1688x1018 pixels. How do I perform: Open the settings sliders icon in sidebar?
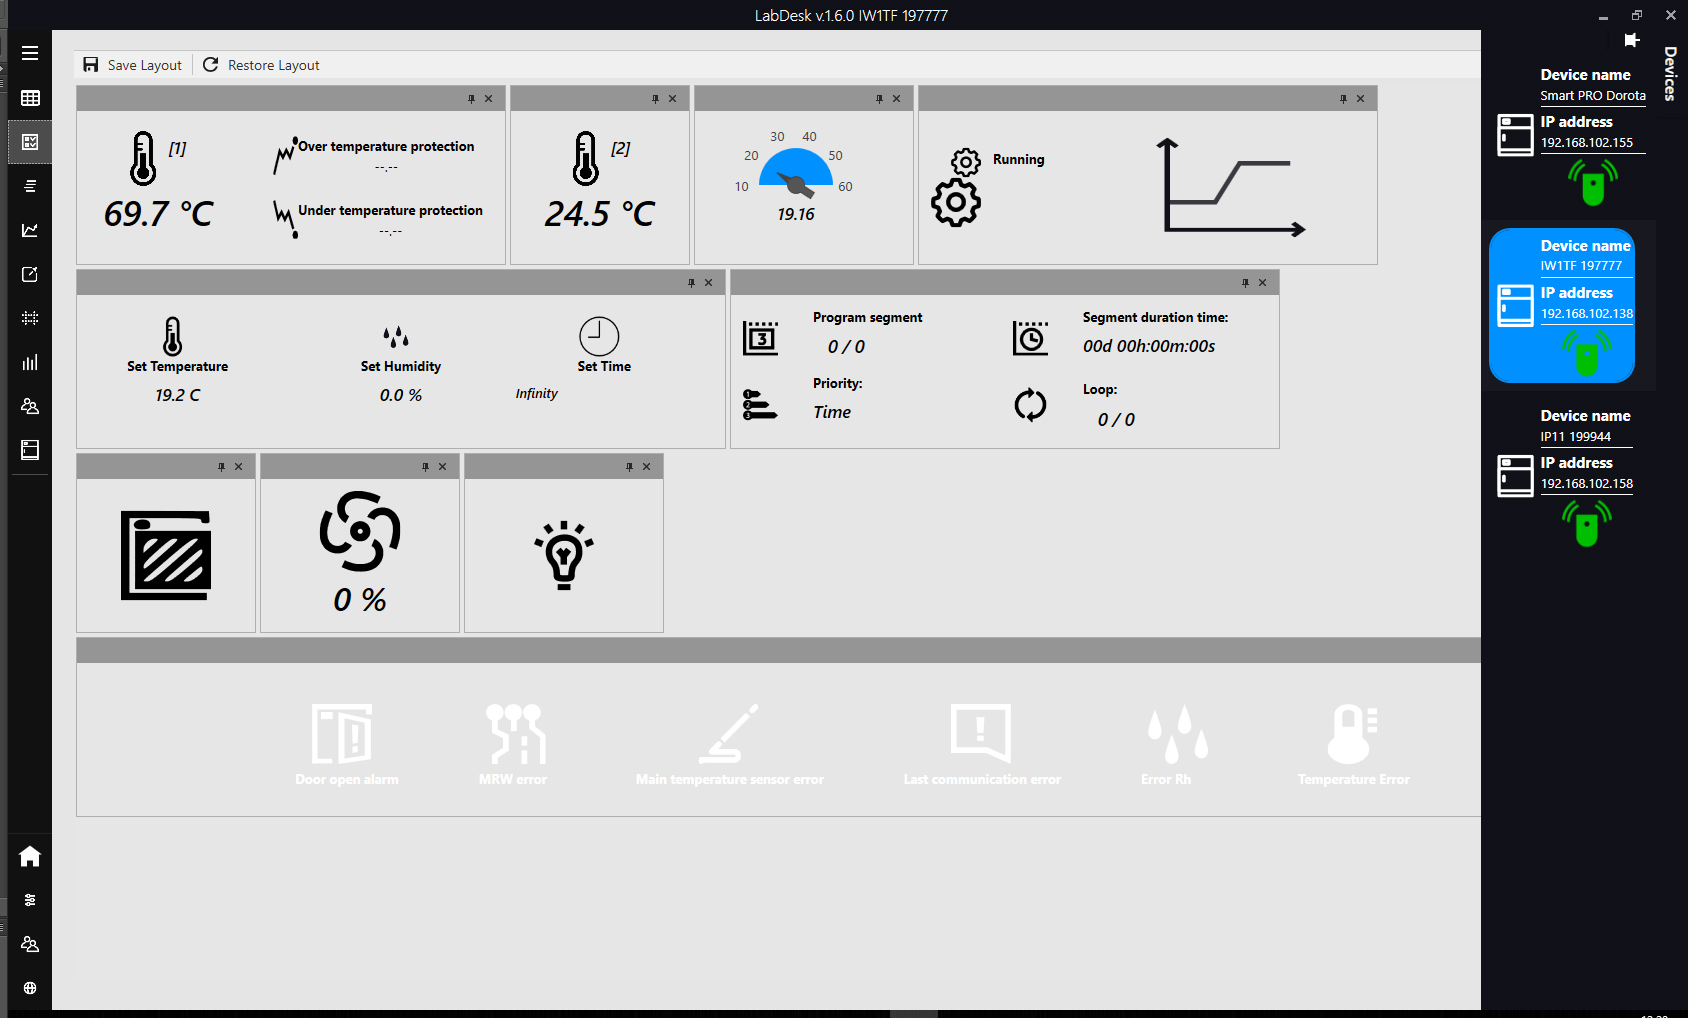pyautogui.click(x=30, y=900)
